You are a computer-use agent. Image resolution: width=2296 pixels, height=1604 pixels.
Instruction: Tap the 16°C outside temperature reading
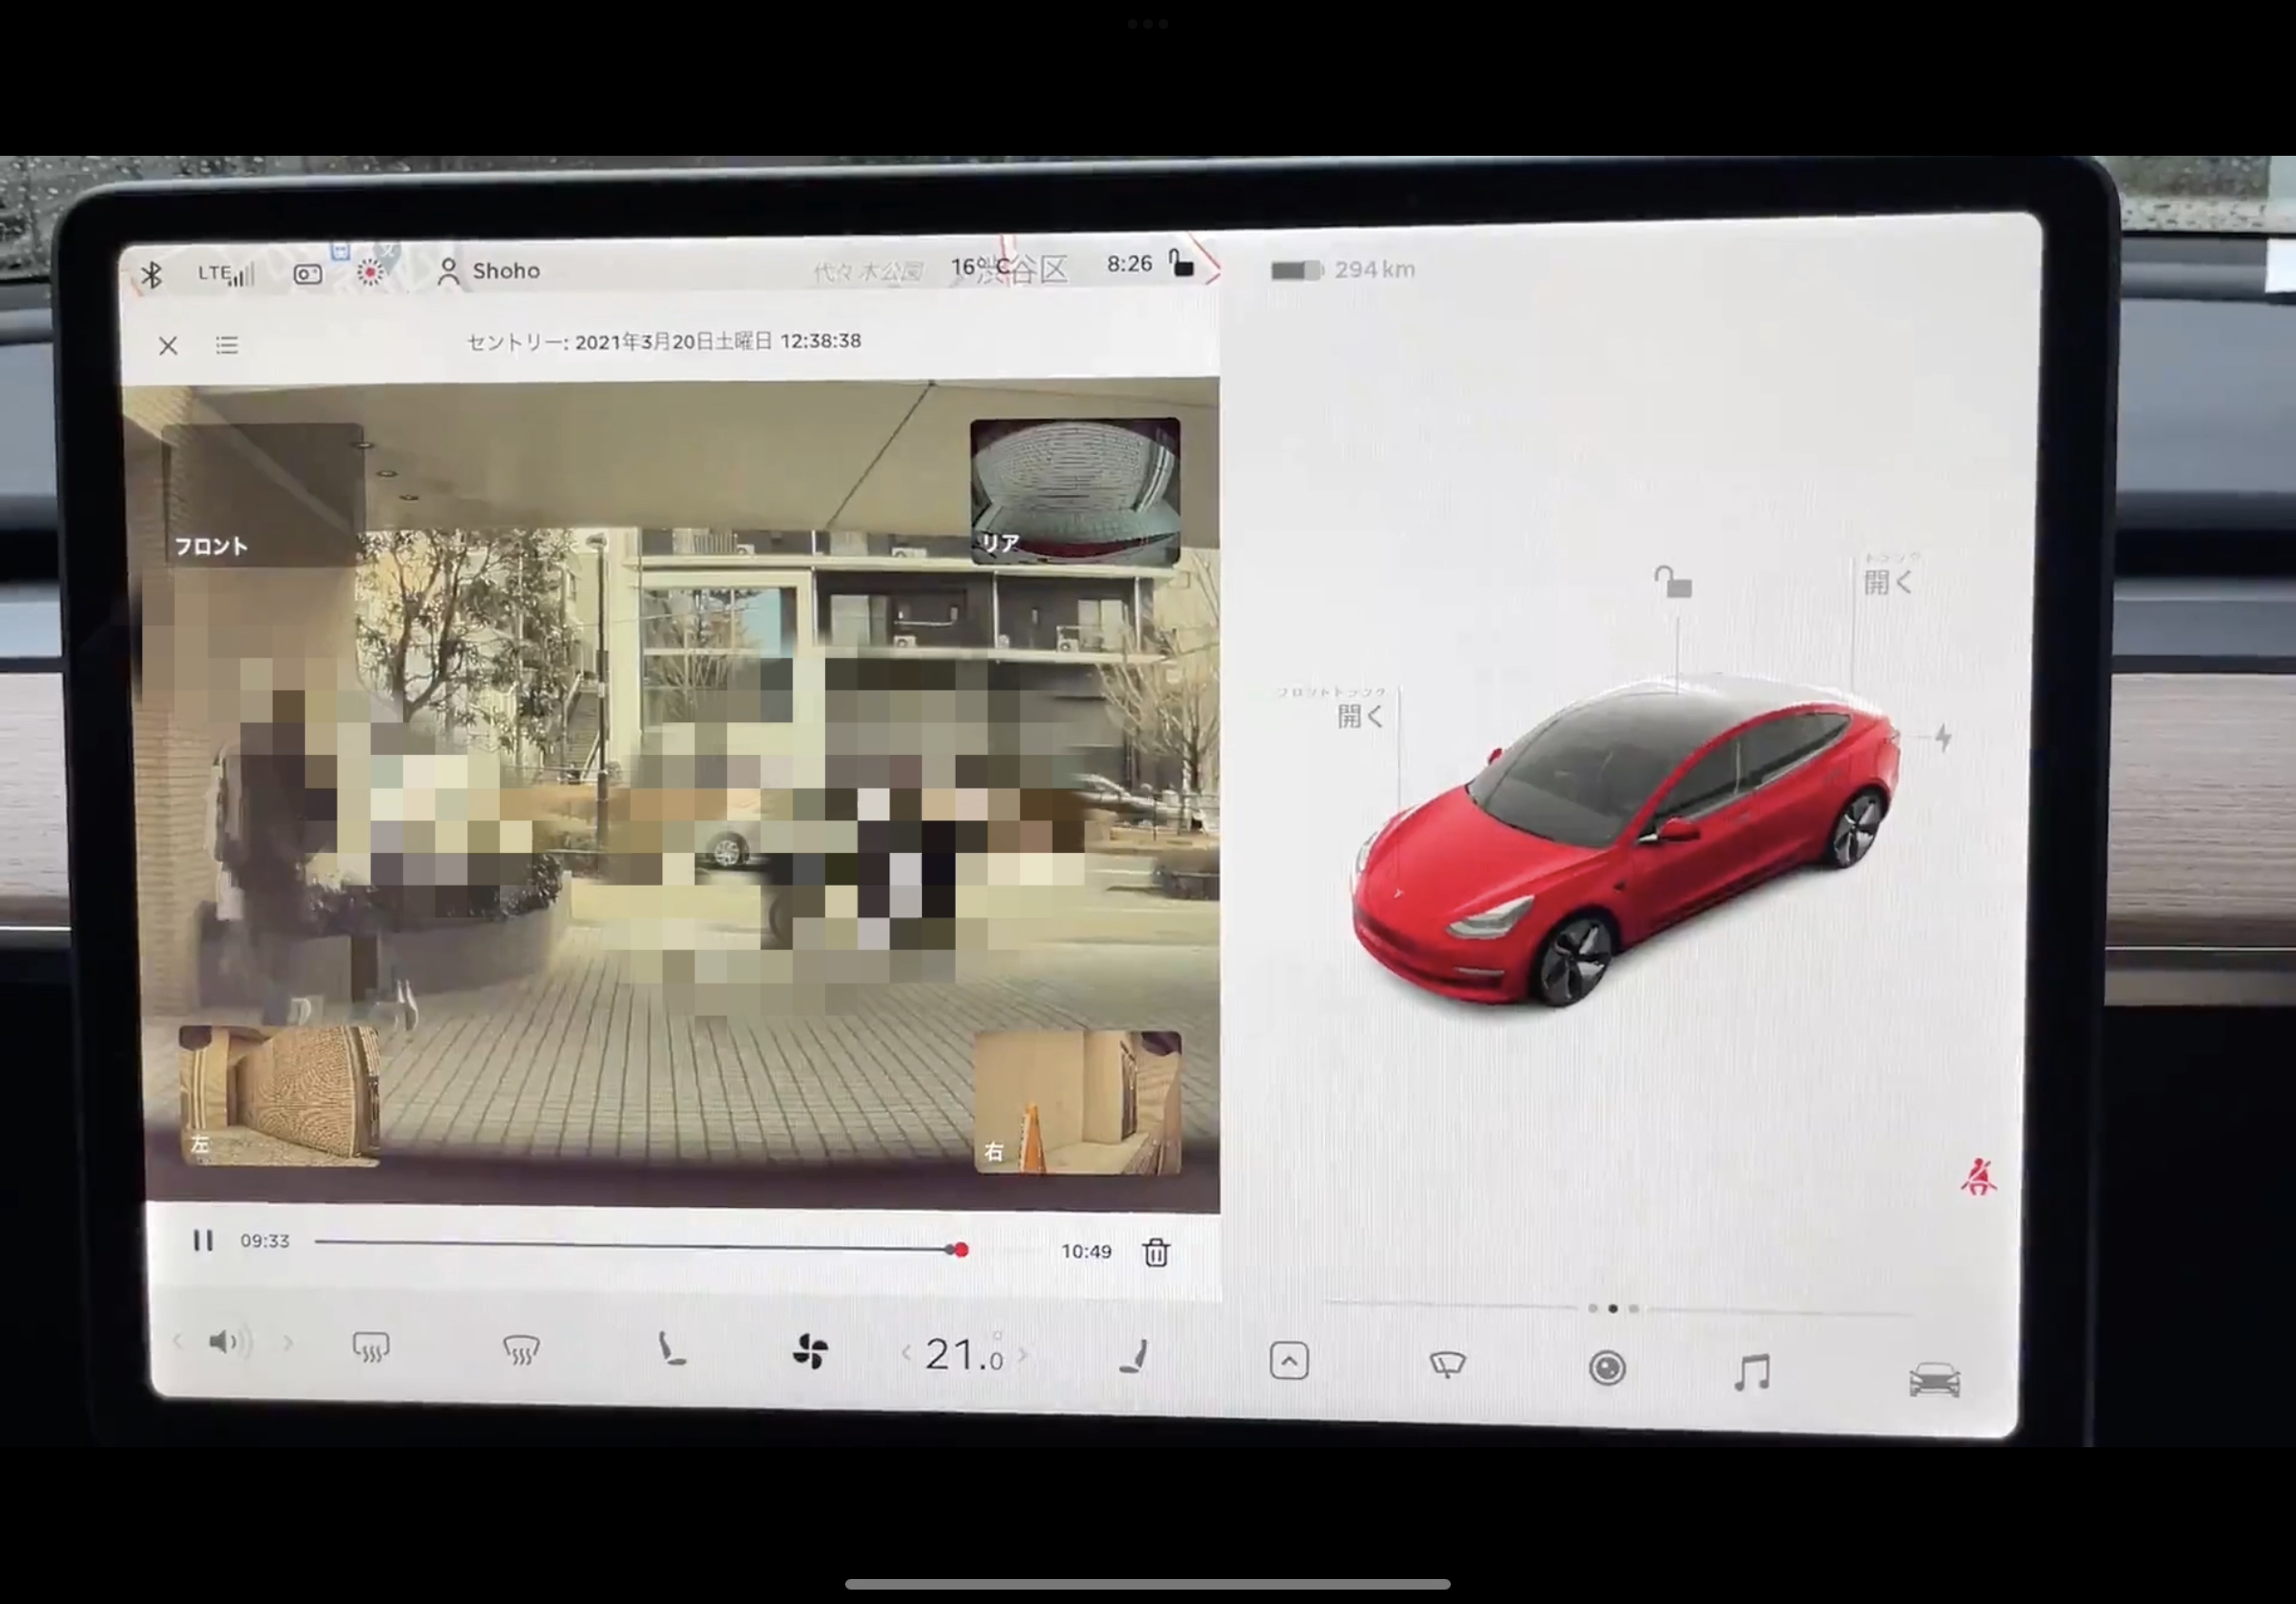click(980, 267)
